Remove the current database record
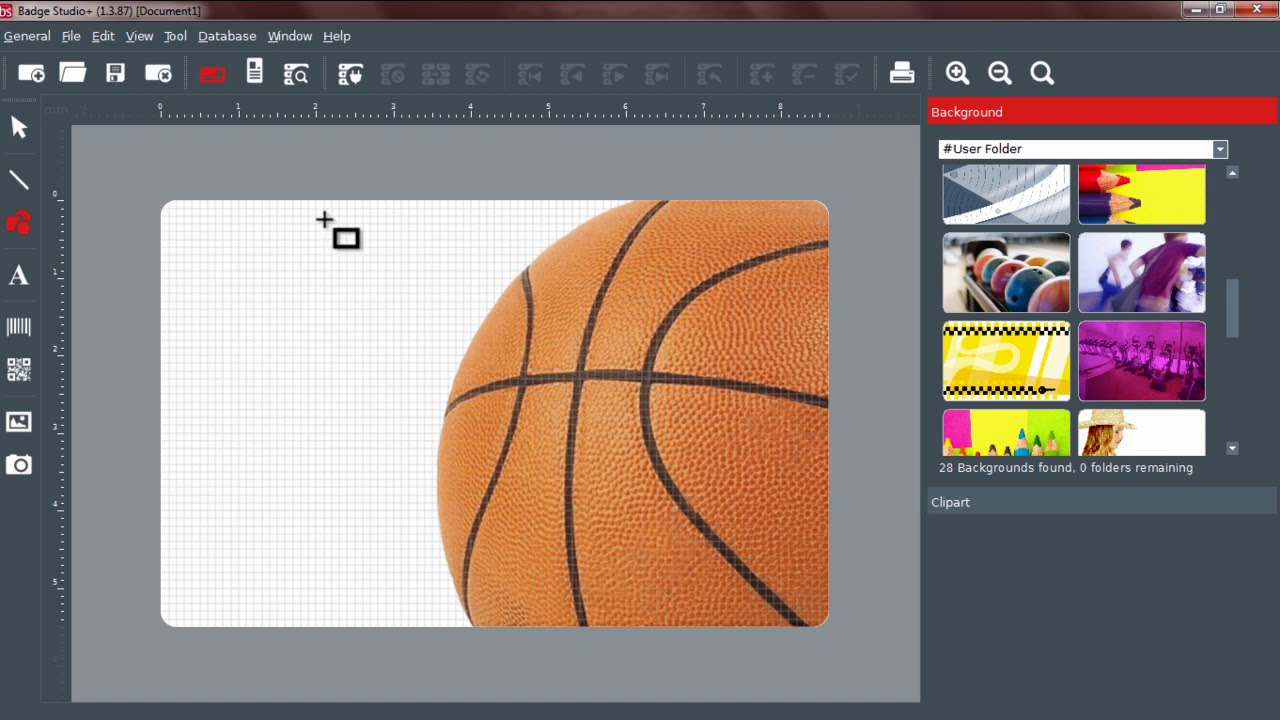 (804, 74)
